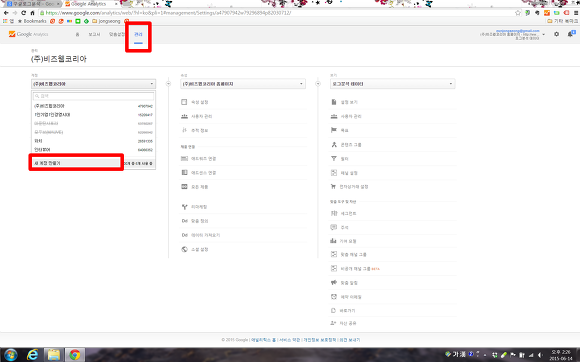
Task: Open remarketing fork icon item
Action: (x=195, y=207)
